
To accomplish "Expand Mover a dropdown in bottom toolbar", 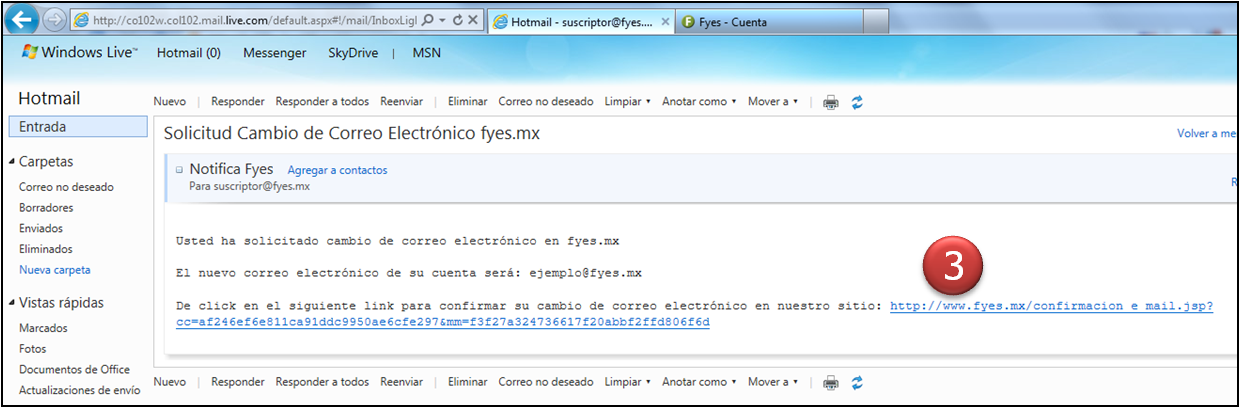I will pos(772,381).
